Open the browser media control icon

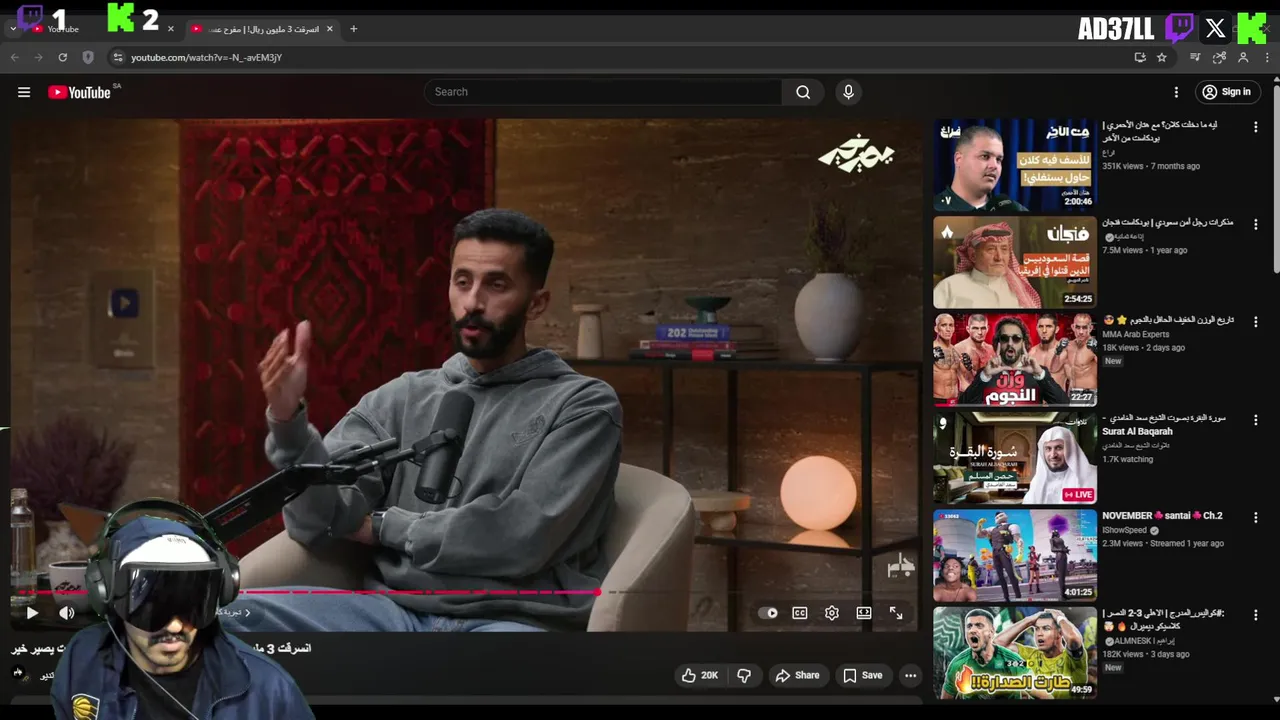[x=1195, y=57]
